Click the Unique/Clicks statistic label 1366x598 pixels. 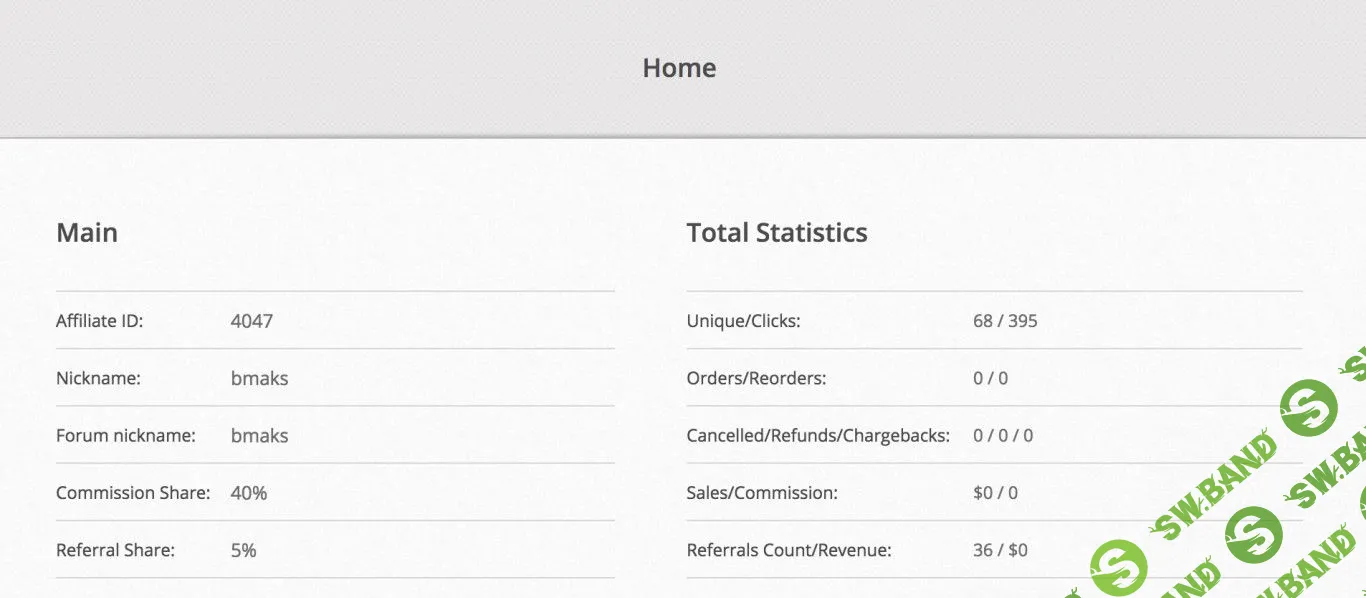(743, 321)
